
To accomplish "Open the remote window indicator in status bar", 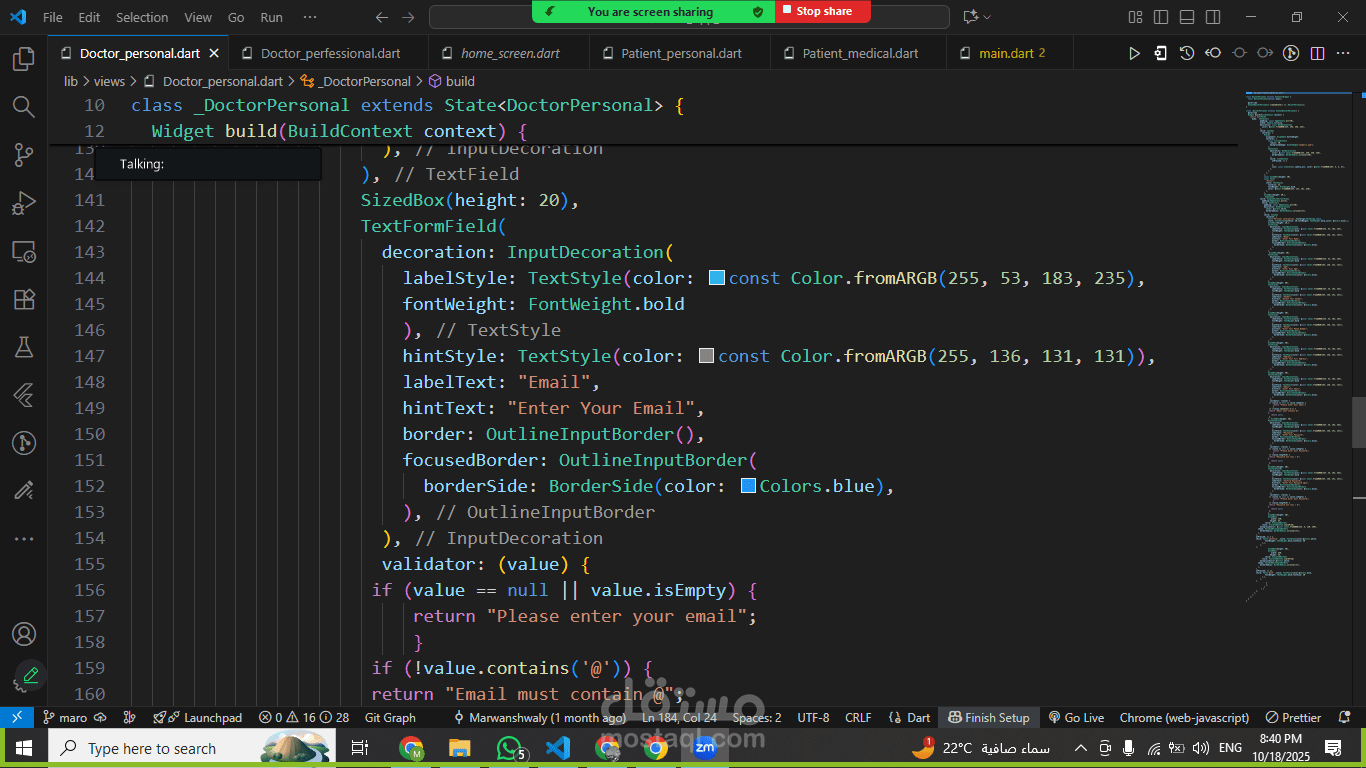I will point(17,717).
